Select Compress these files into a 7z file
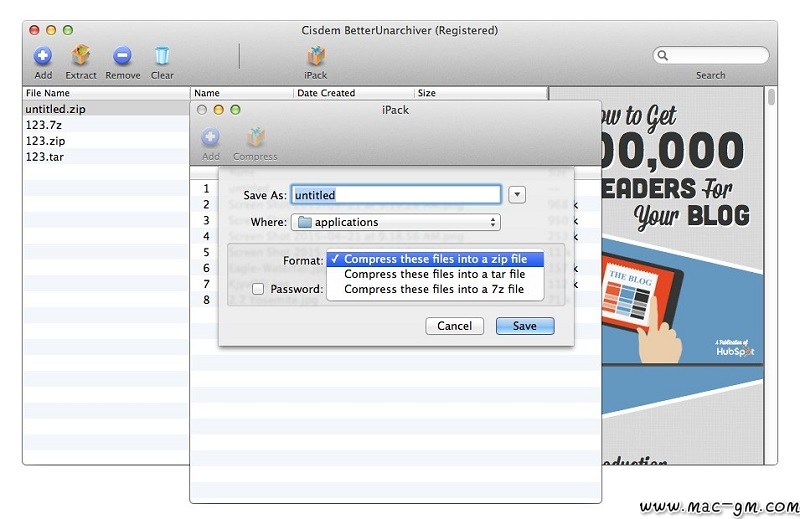This screenshot has width=800, height=519. tap(435, 289)
